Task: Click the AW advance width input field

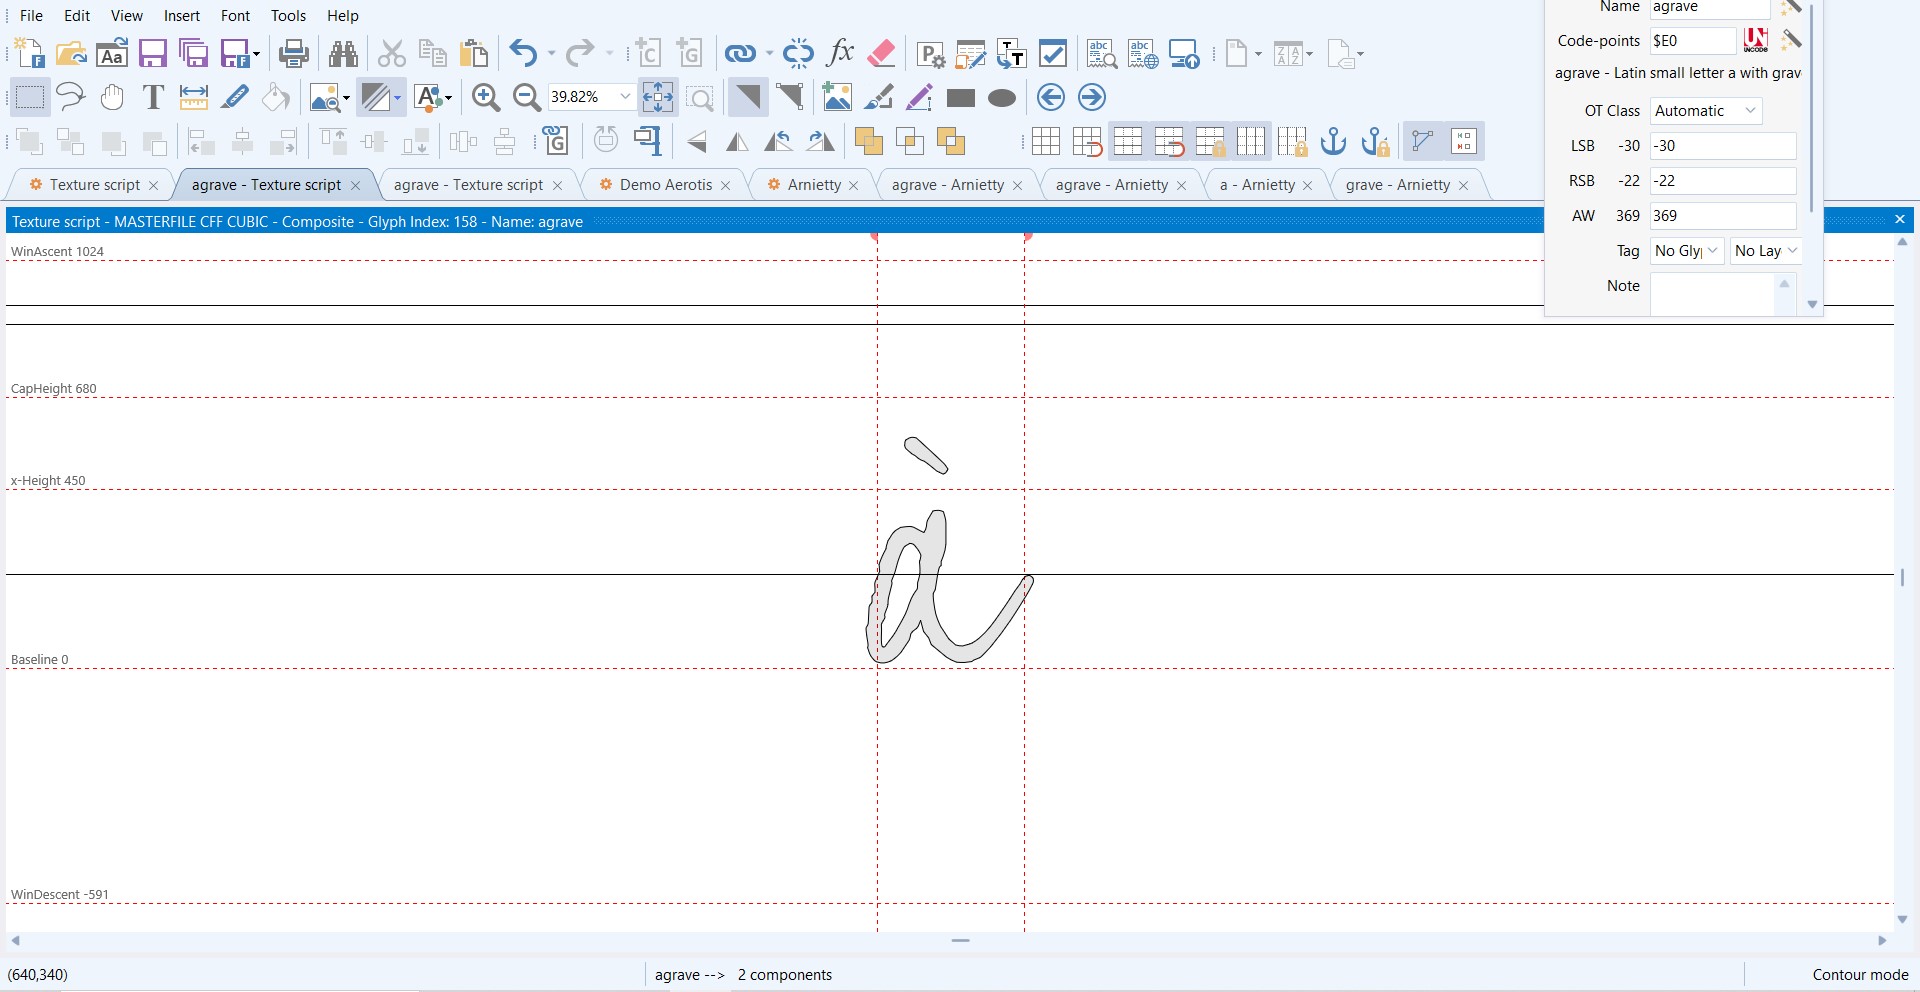Action: coord(1722,216)
